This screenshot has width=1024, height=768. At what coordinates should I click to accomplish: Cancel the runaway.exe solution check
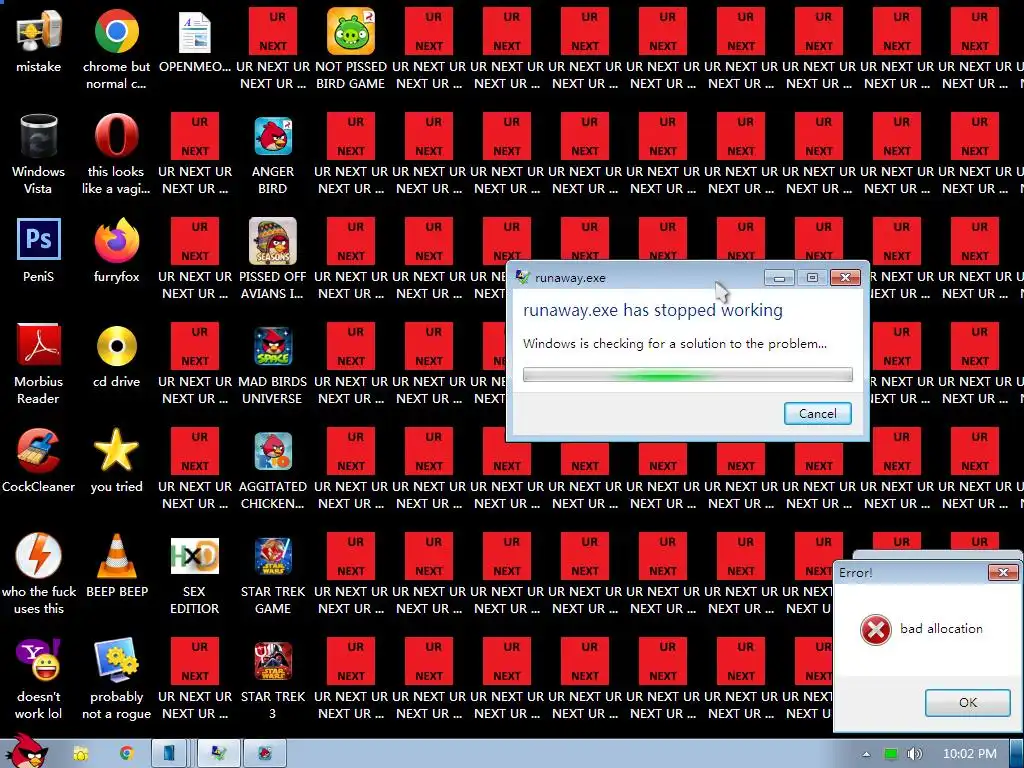click(818, 413)
